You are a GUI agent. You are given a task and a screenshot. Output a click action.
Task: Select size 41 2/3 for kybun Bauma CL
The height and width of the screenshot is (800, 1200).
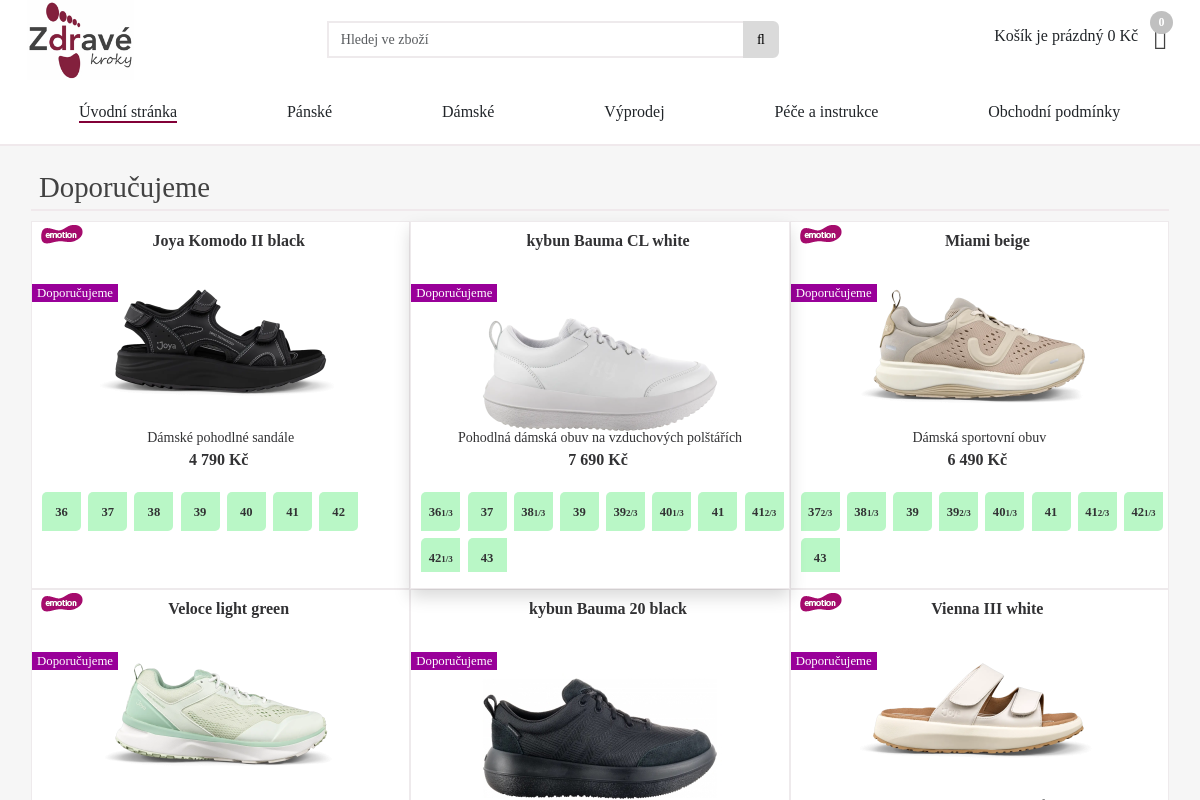pyautogui.click(x=764, y=511)
